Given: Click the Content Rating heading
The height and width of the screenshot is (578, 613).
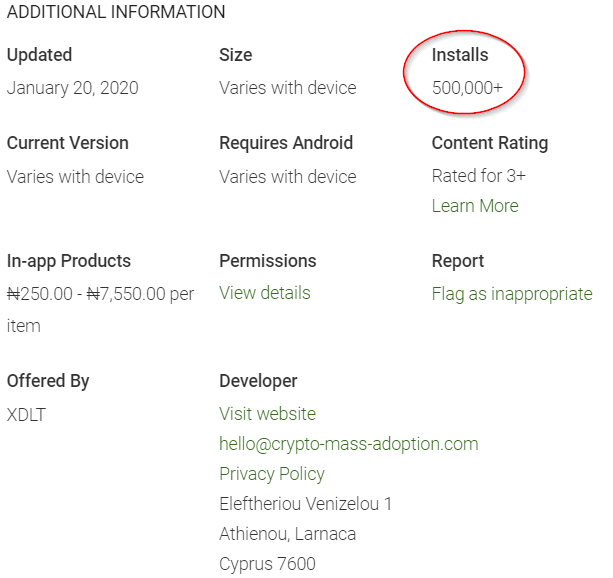Looking at the screenshot, I should pos(490,143).
